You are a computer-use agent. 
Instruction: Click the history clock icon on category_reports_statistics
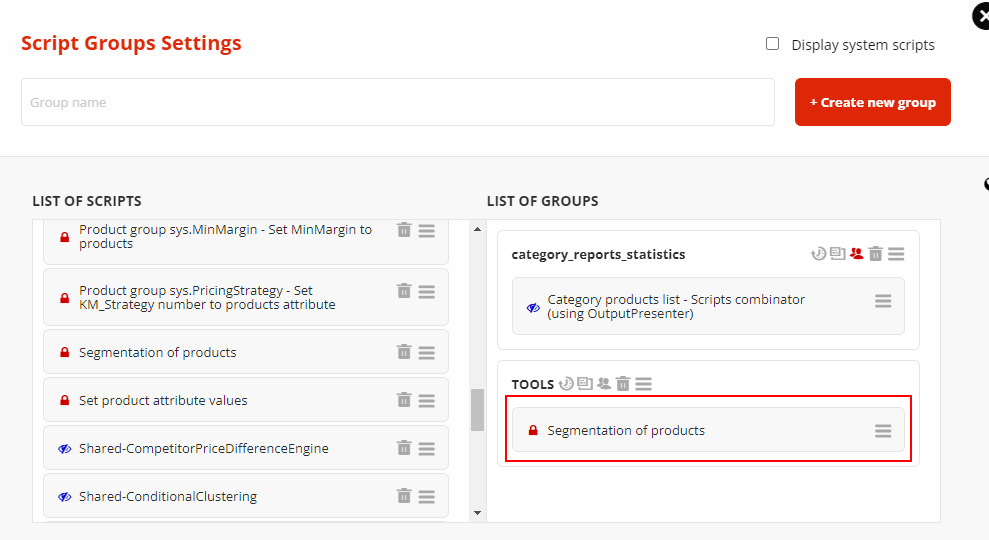[x=818, y=254]
